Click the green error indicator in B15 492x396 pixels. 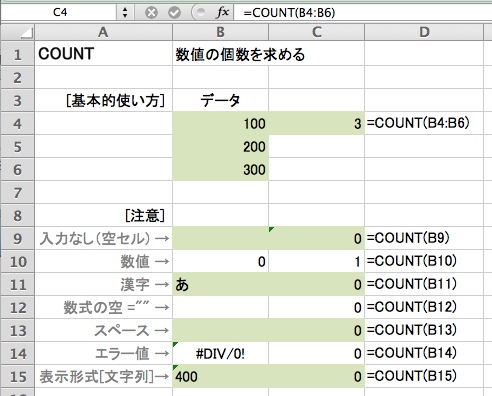click(x=175, y=367)
